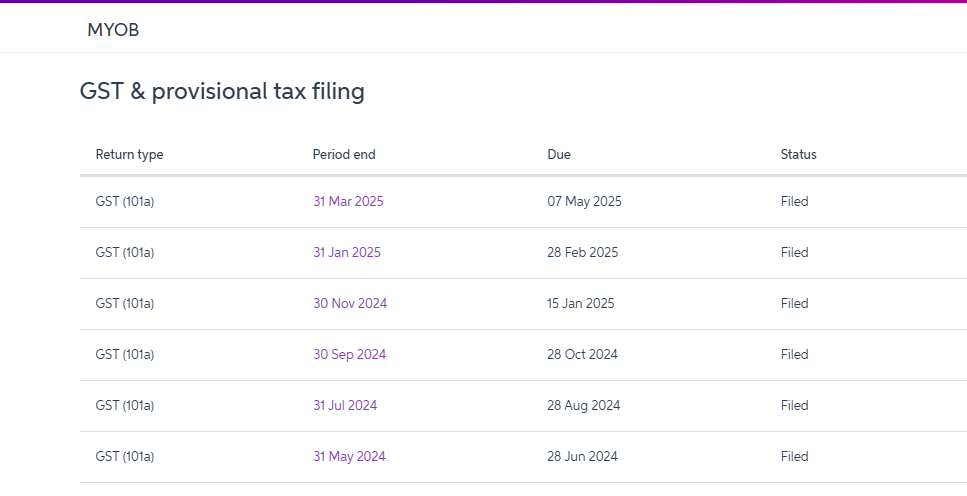
Task: Click the Period end column header
Action: [x=344, y=154]
